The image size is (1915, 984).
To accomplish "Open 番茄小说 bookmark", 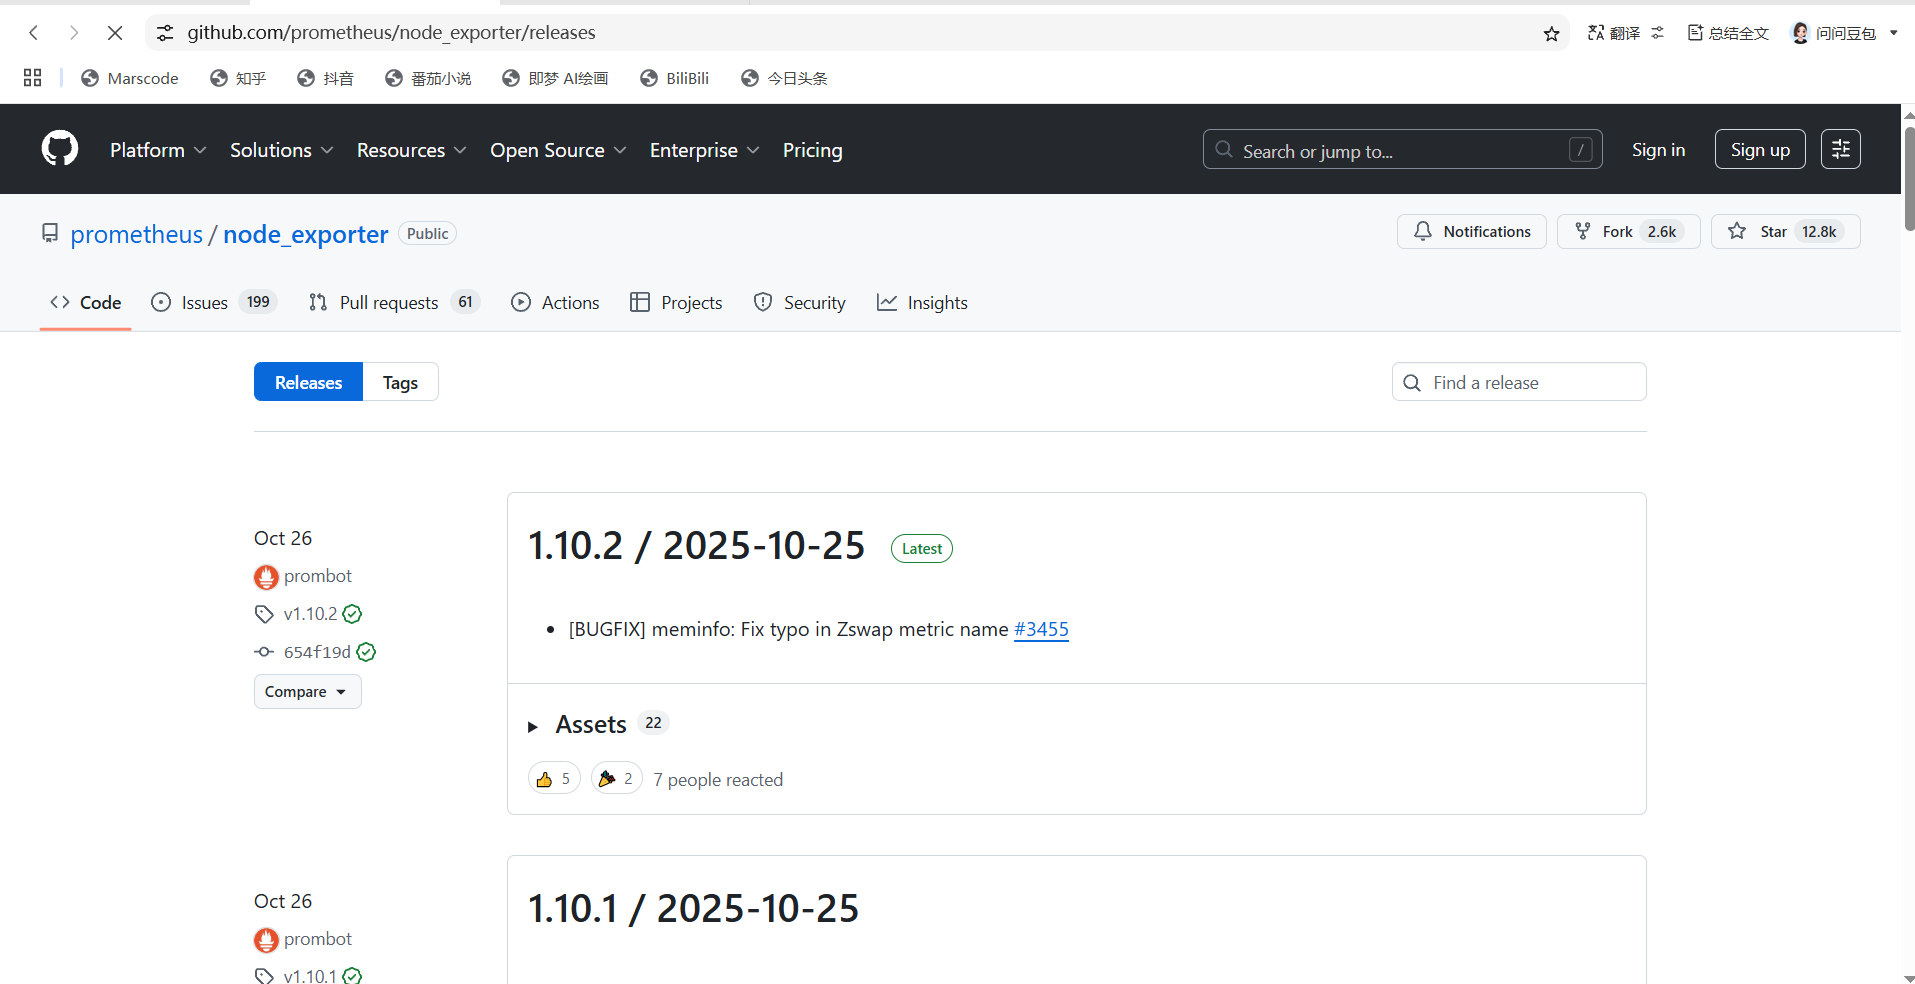I will [x=428, y=78].
